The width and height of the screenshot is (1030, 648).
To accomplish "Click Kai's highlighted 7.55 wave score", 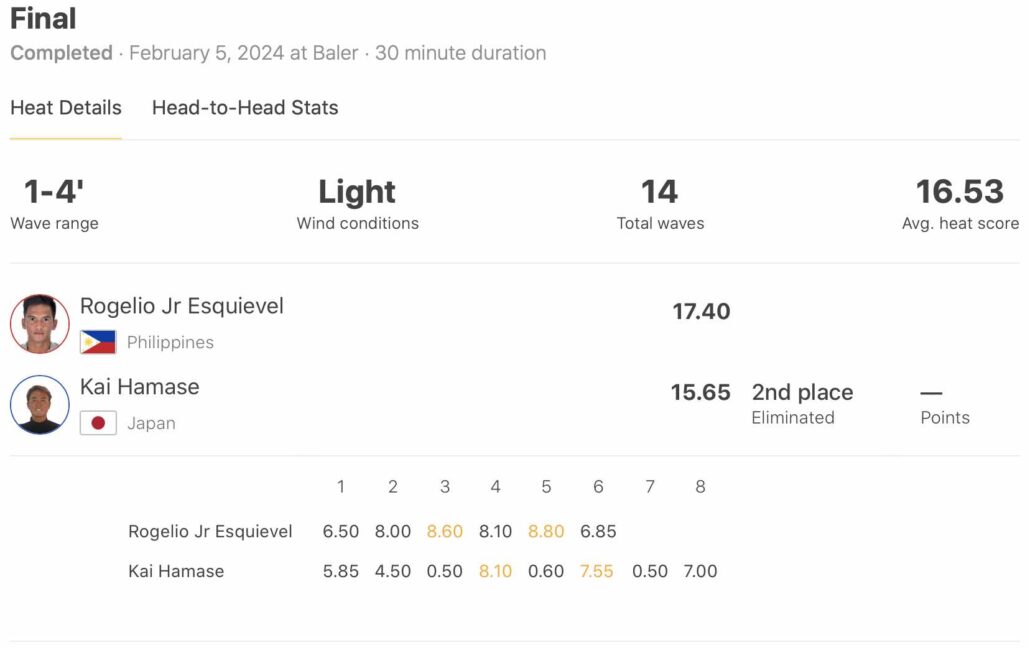I will point(597,571).
